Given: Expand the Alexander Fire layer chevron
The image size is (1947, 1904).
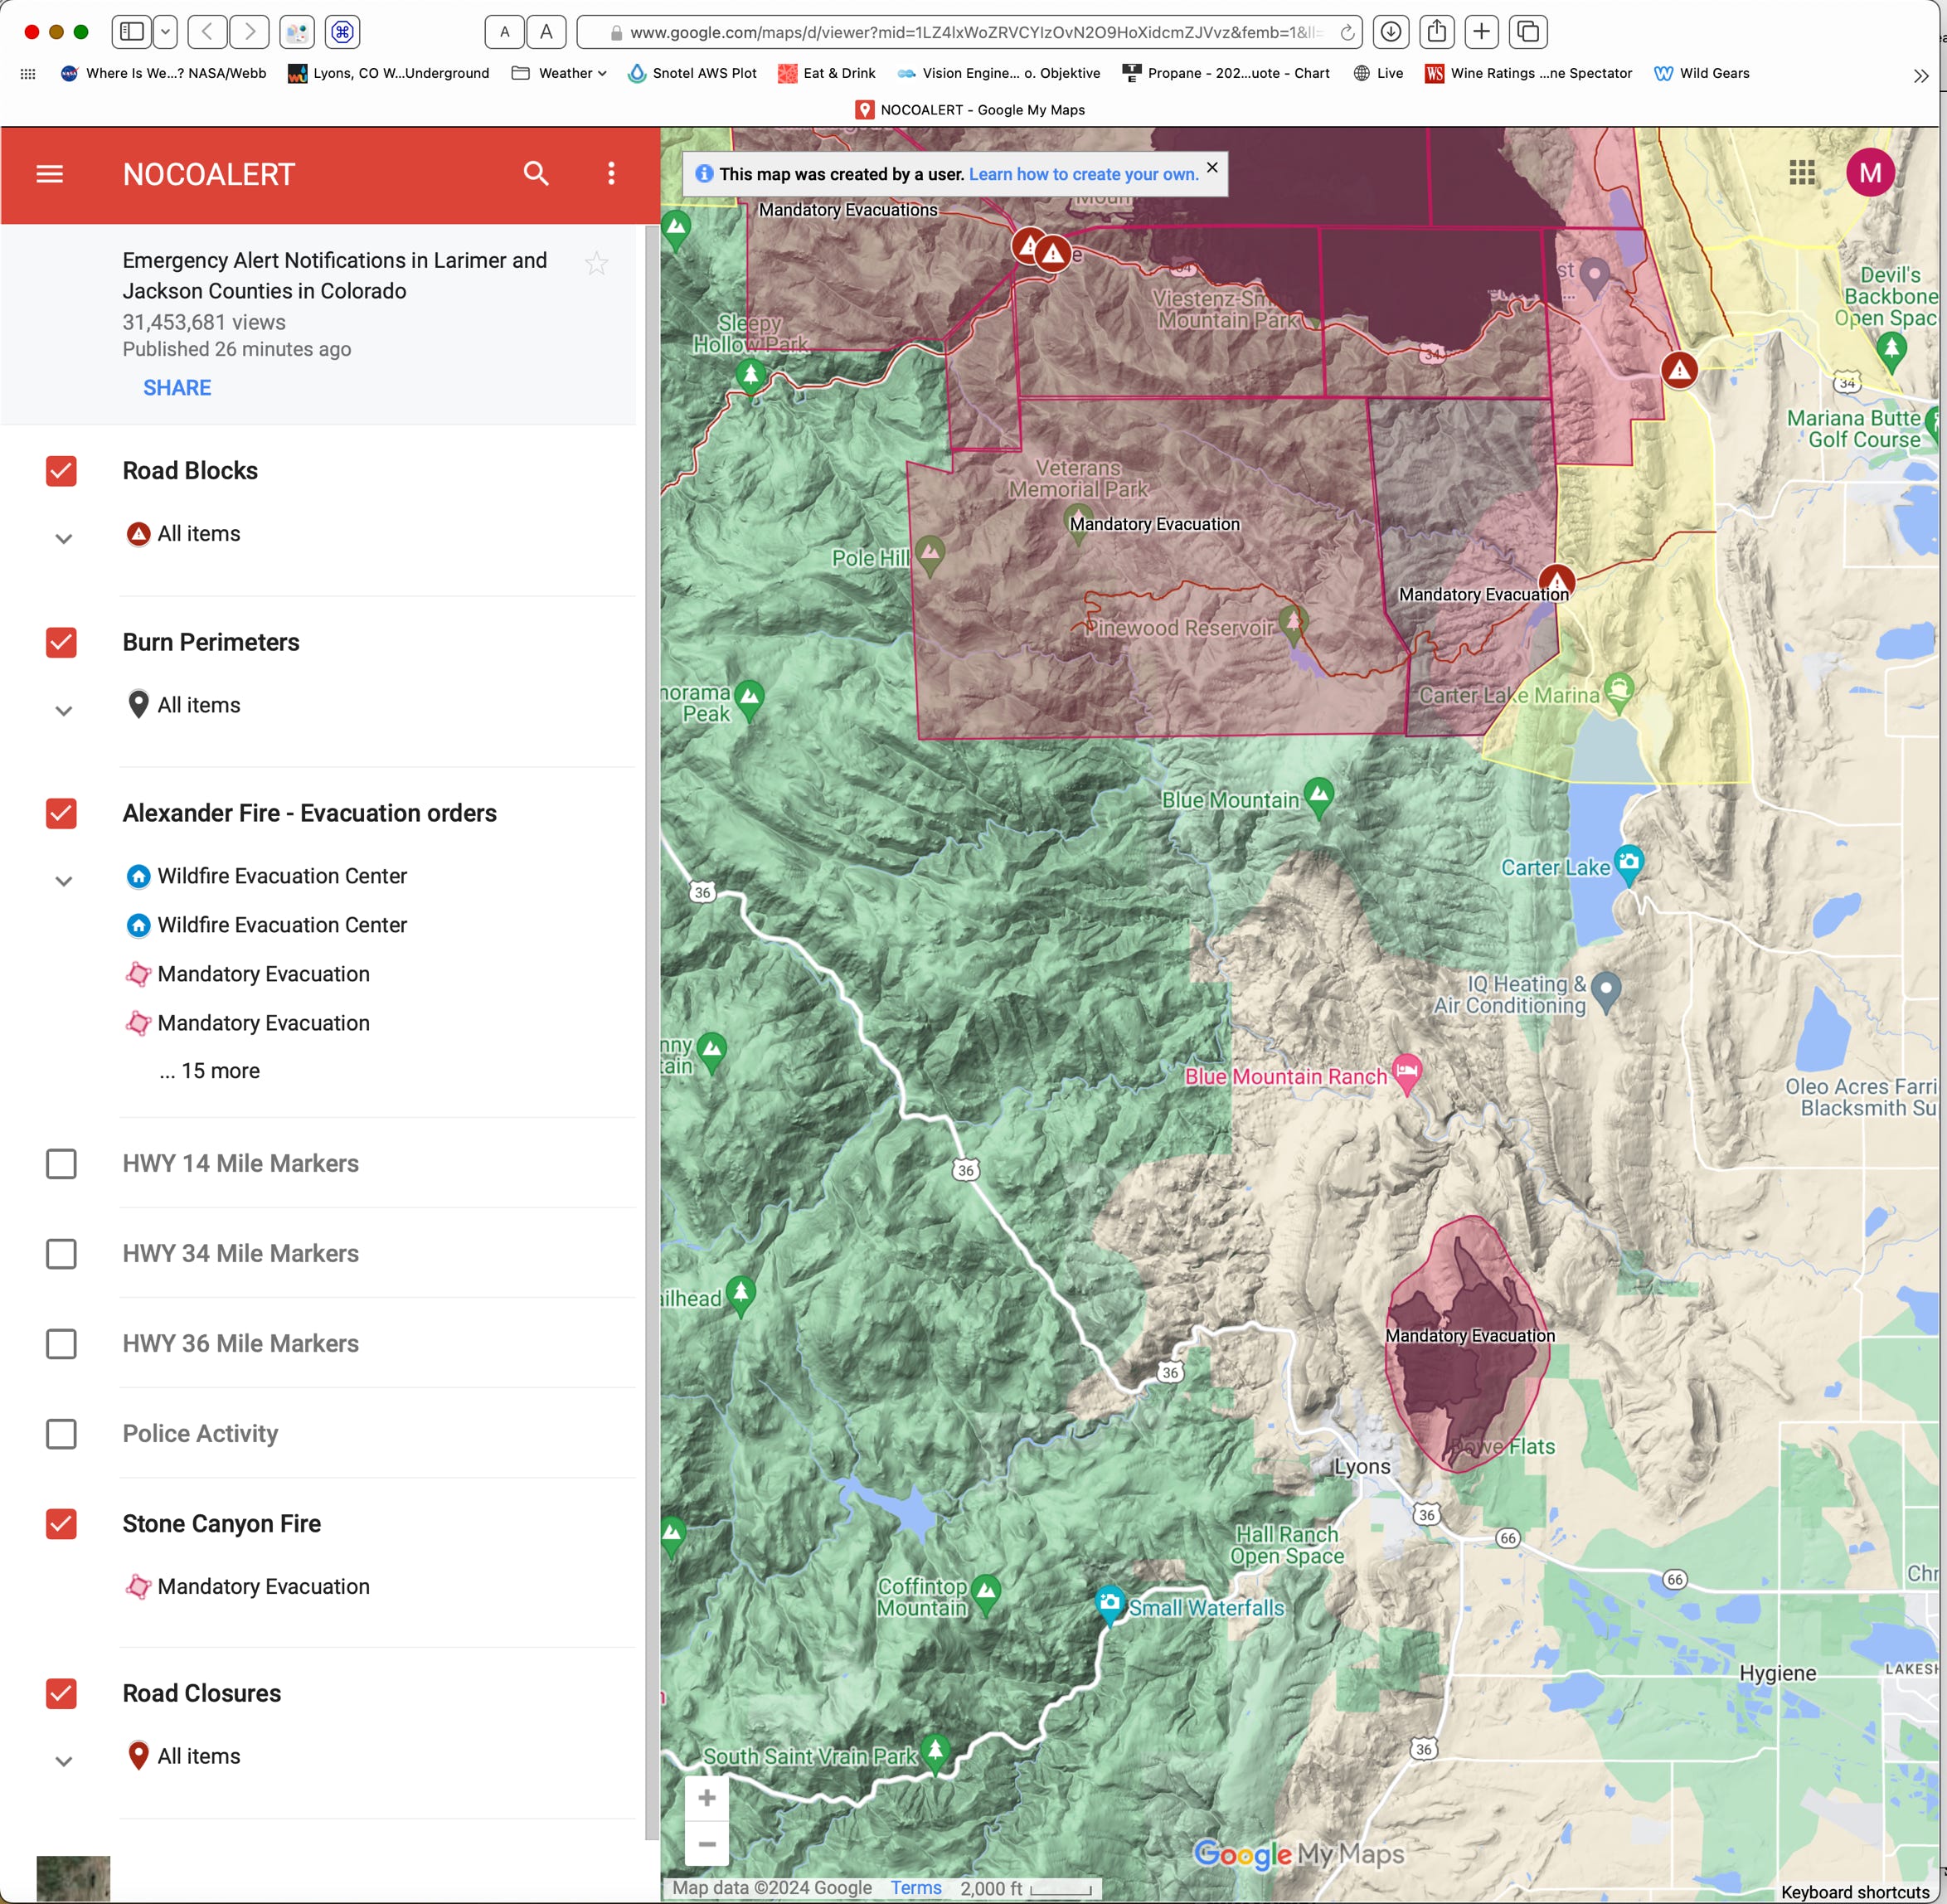Looking at the screenshot, I should (63, 880).
